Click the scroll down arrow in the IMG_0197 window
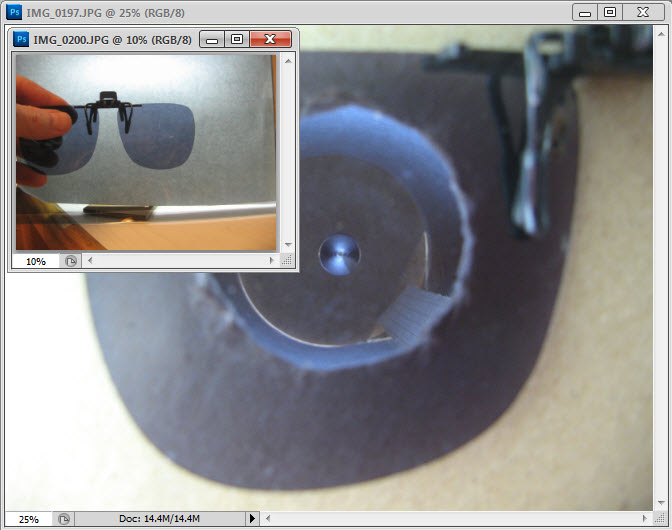The height and width of the screenshot is (530, 672). [x=661, y=502]
